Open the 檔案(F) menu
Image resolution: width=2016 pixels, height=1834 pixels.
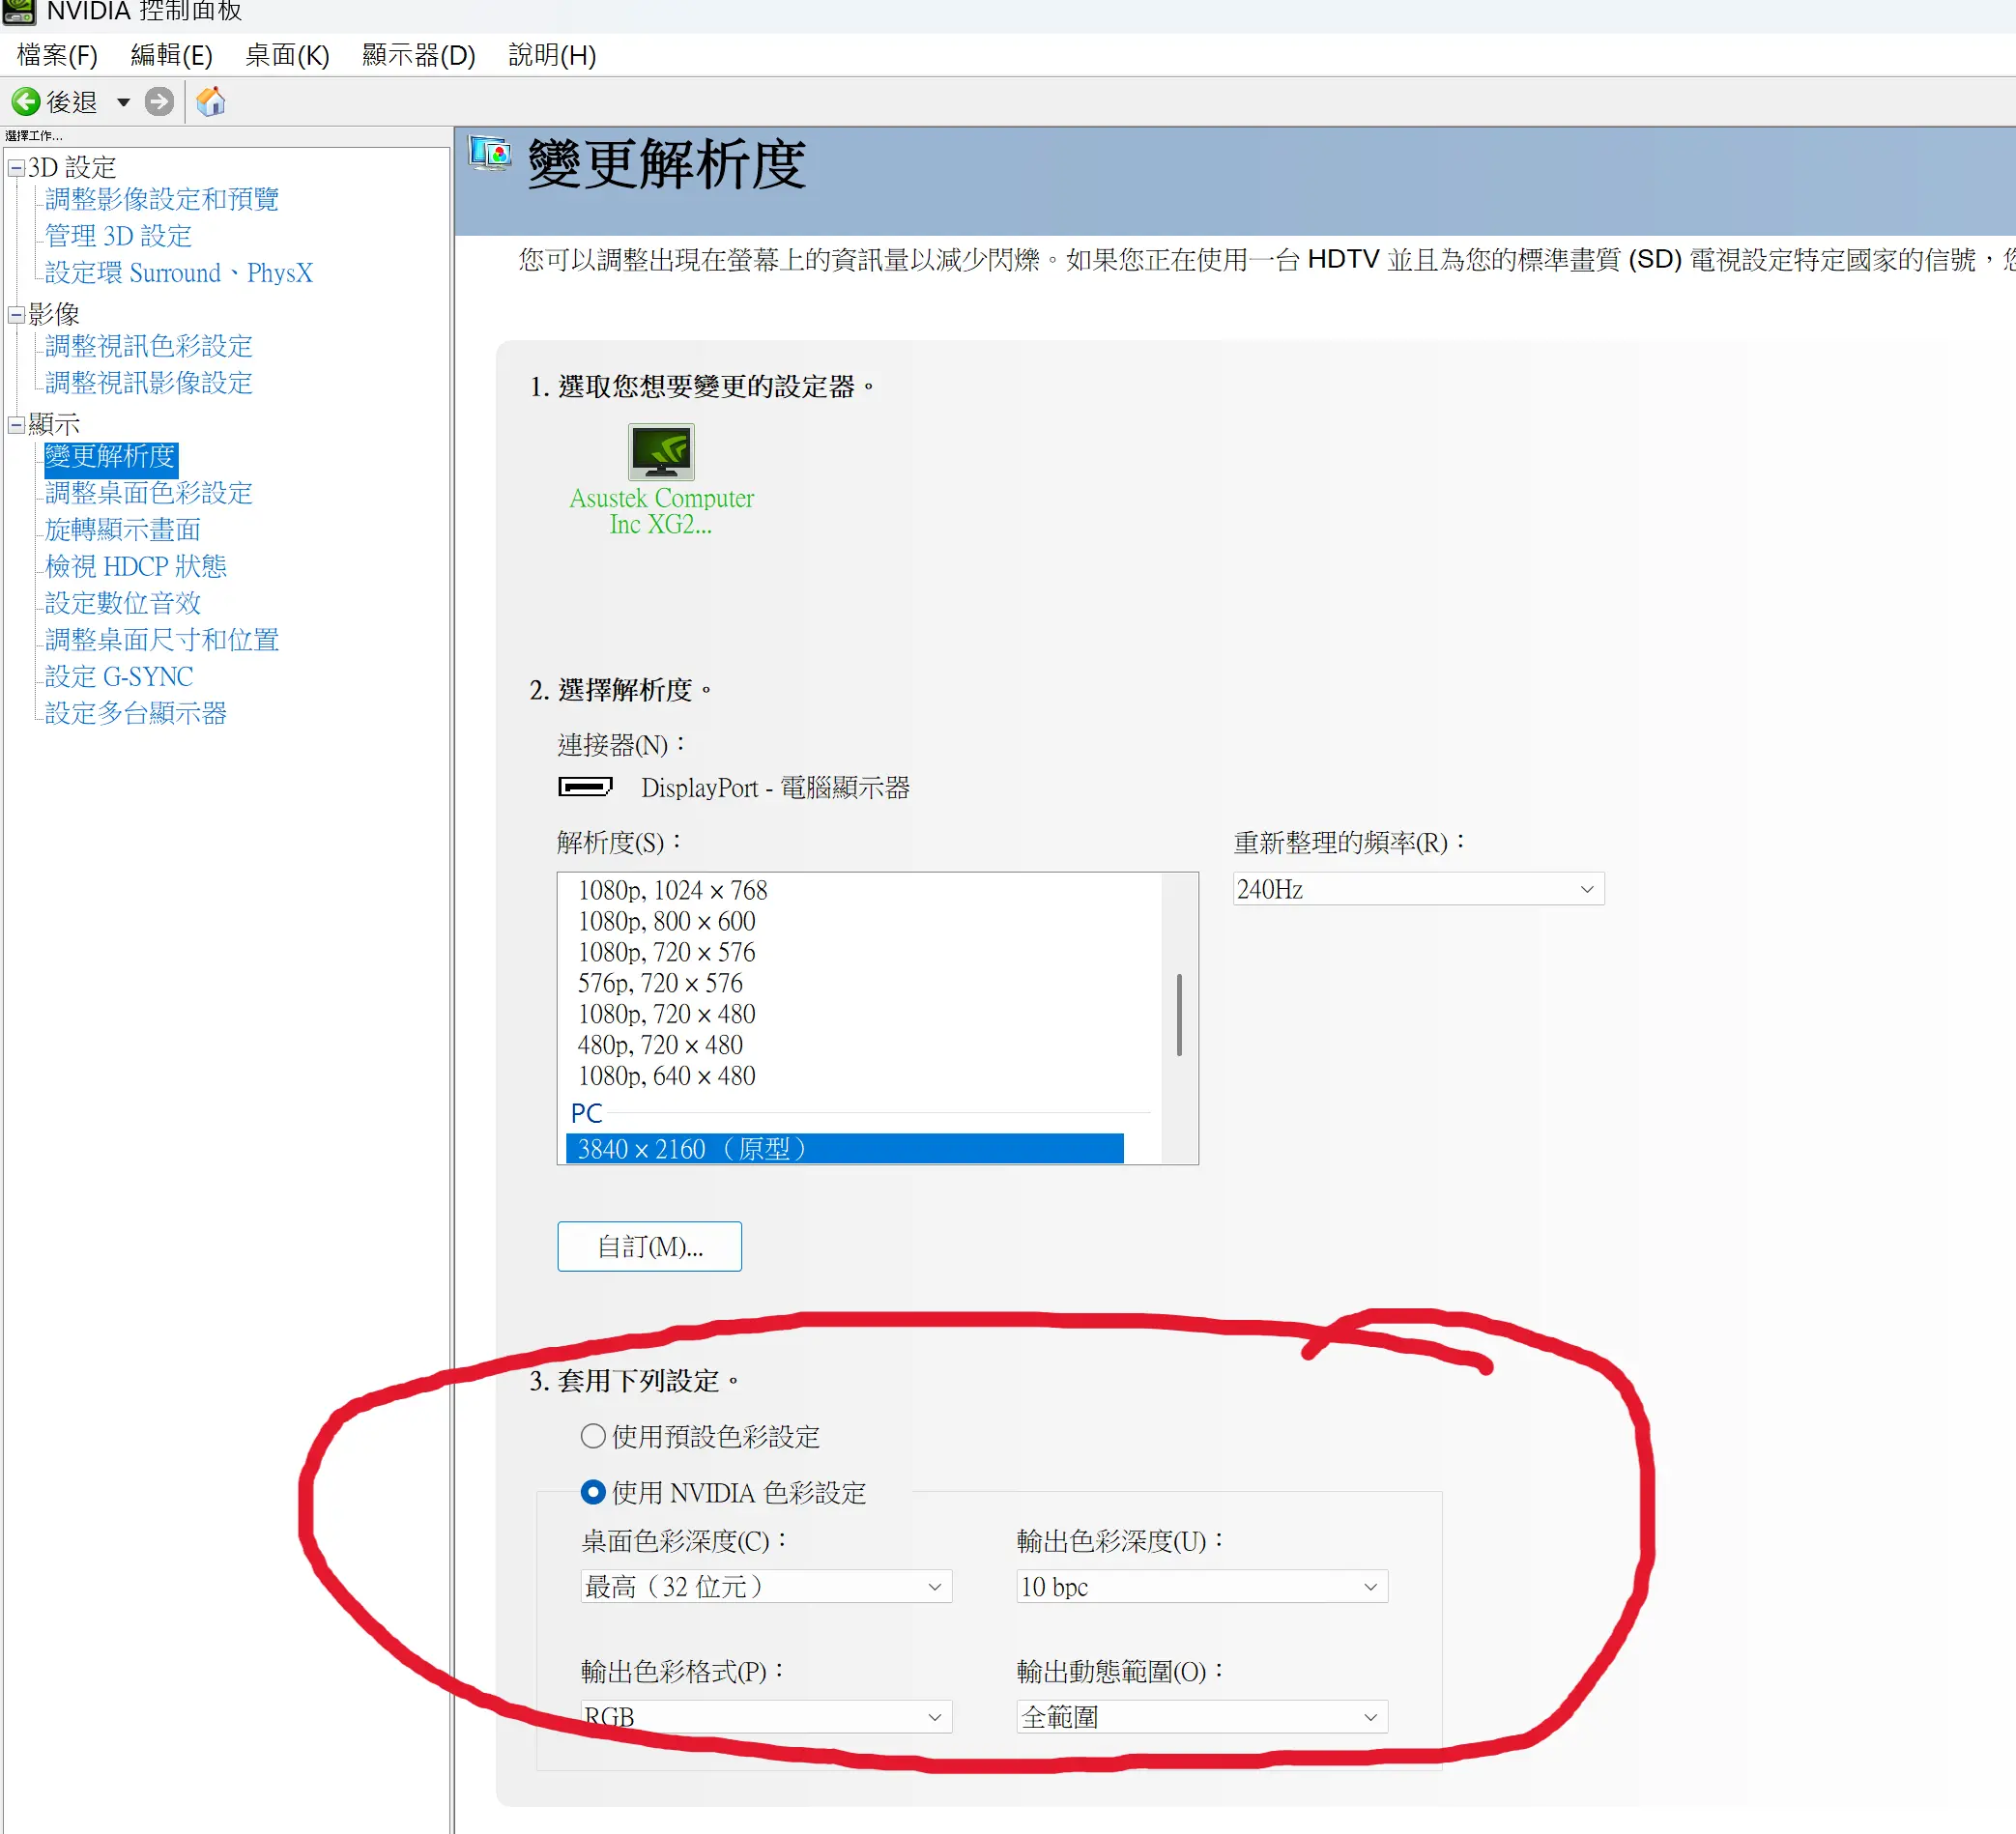[57, 55]
